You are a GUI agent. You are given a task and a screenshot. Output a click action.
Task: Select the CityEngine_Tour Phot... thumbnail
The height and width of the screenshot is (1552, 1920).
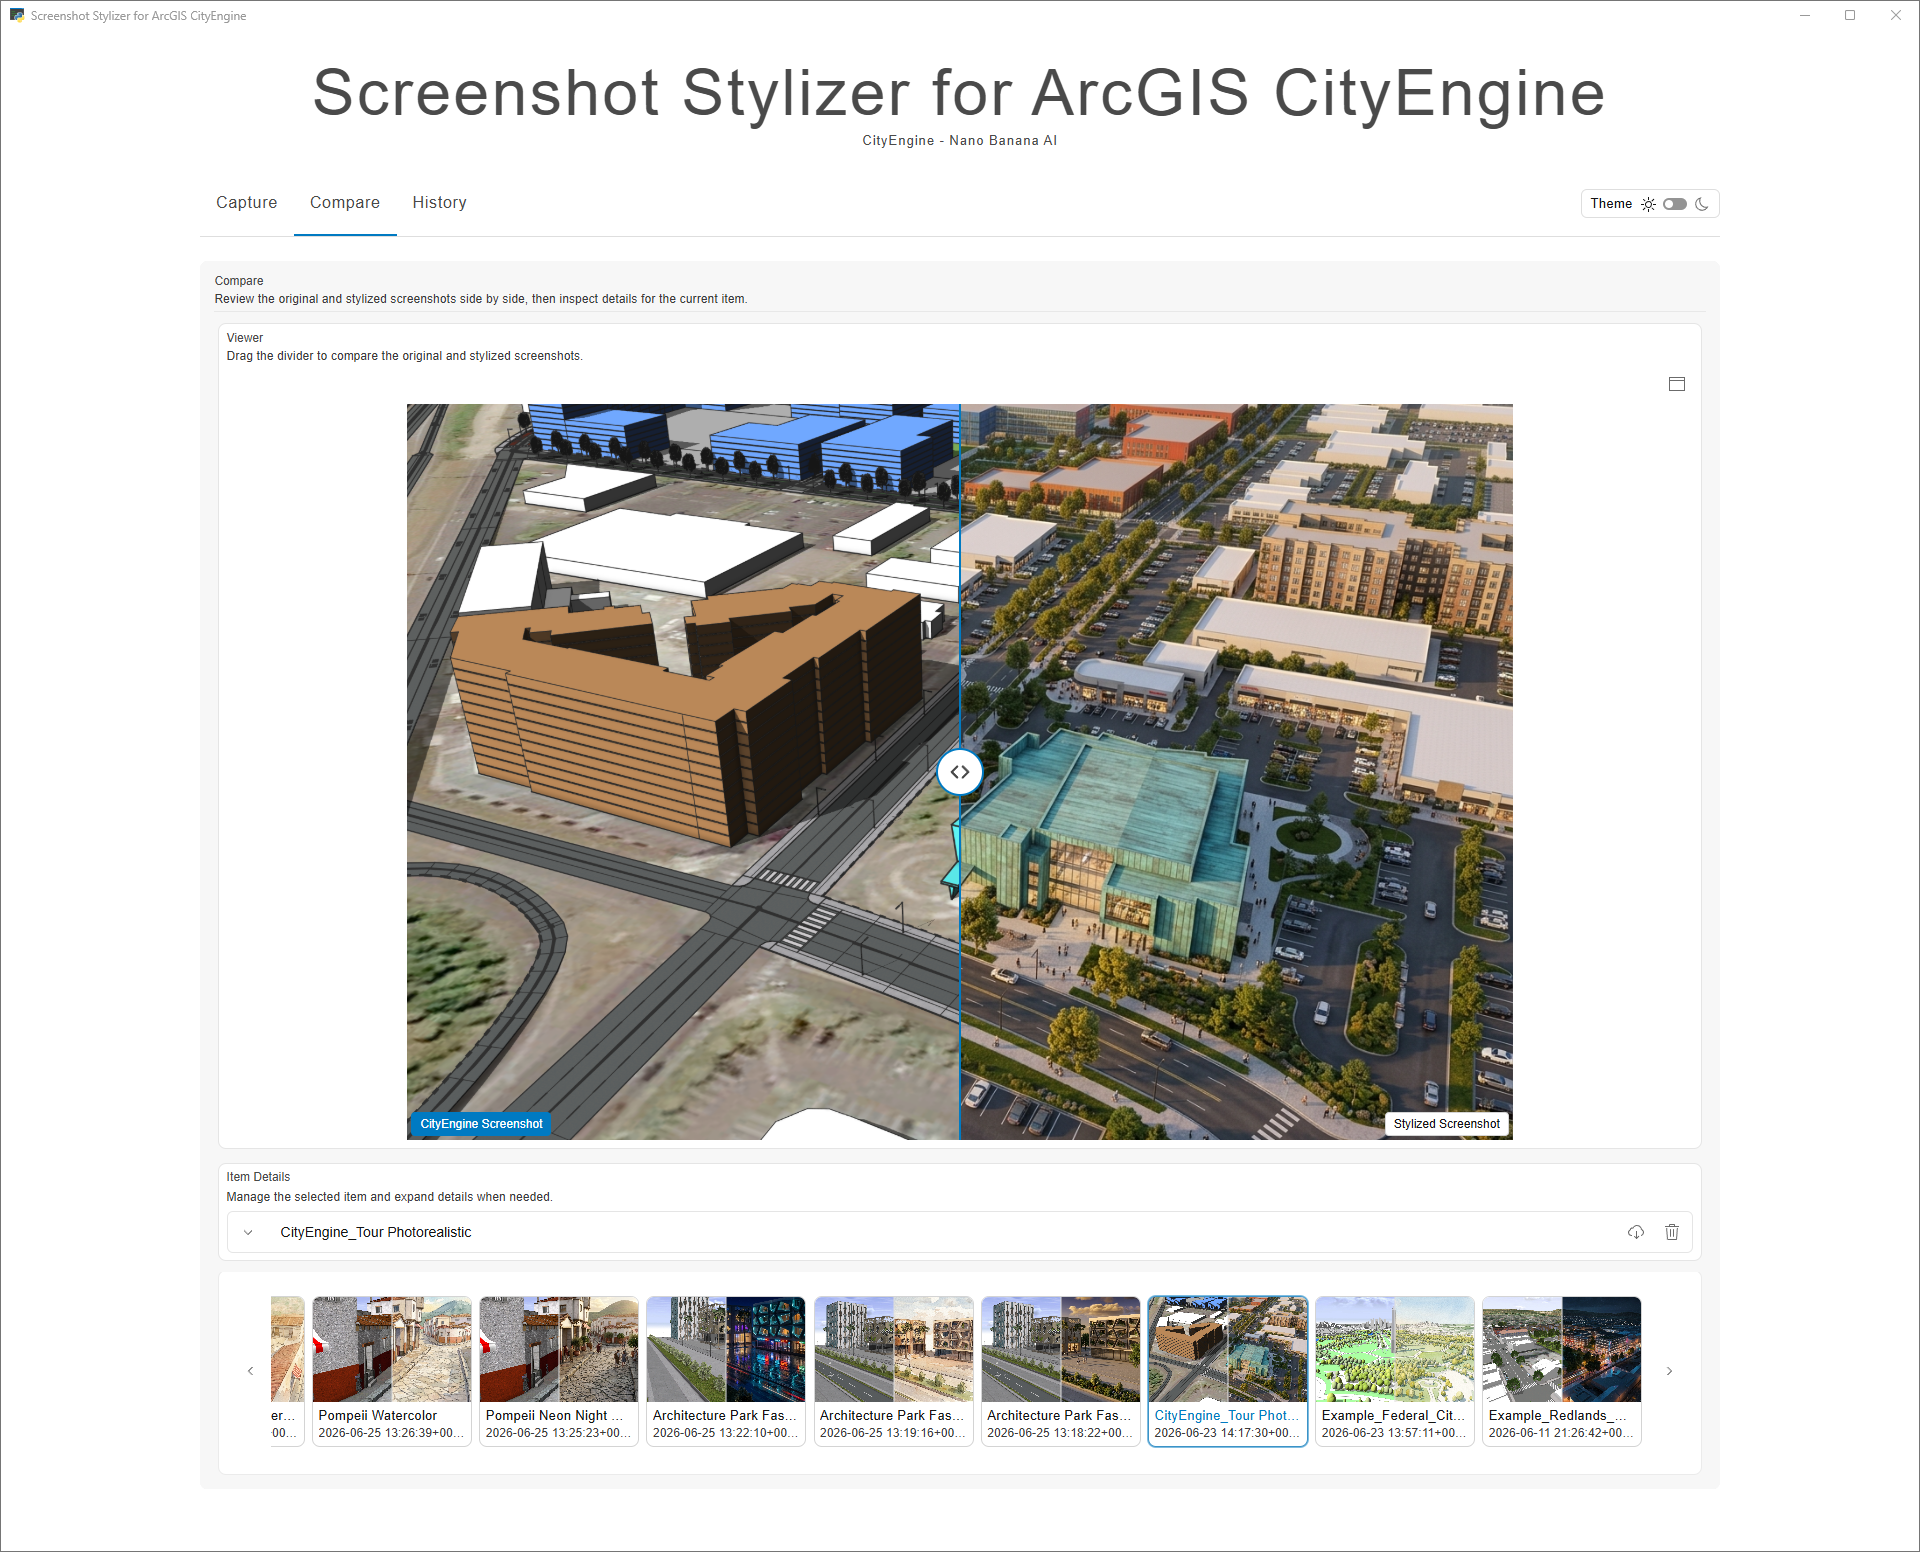click(1228, 1371)
